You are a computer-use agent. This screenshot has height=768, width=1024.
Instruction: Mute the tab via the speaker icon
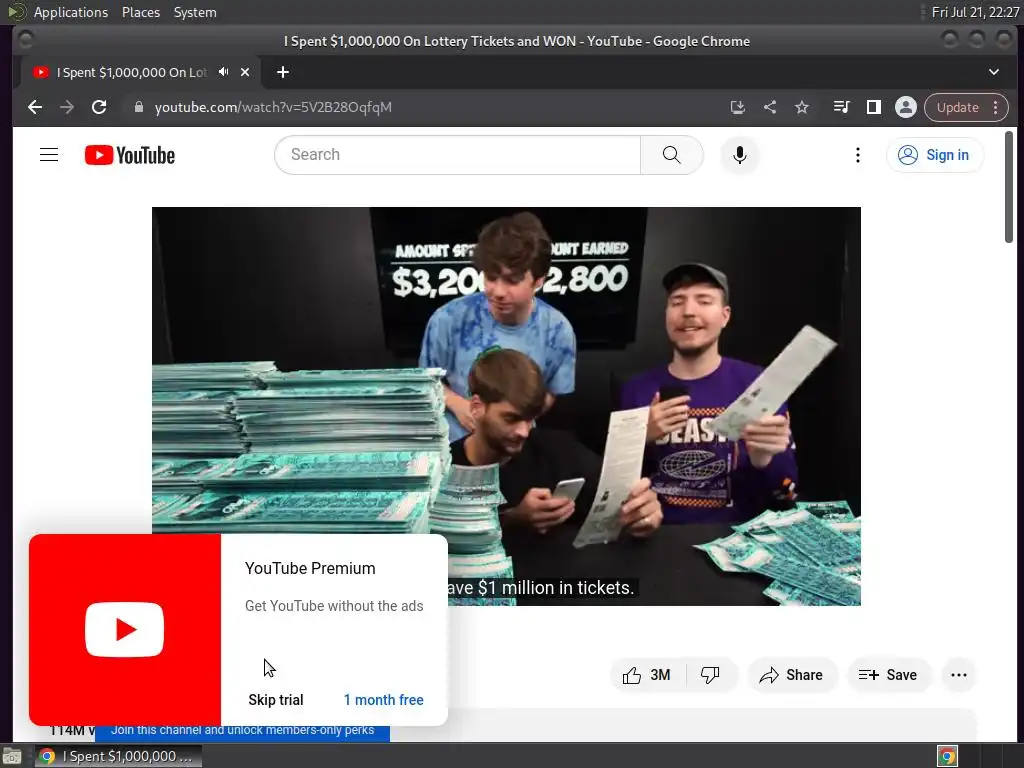[x=223, y=72]
